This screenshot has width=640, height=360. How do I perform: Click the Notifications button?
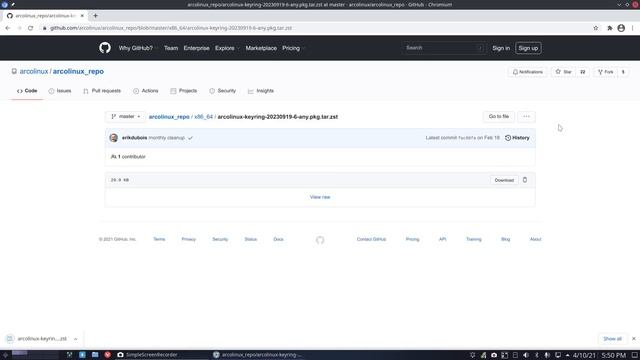527,72
